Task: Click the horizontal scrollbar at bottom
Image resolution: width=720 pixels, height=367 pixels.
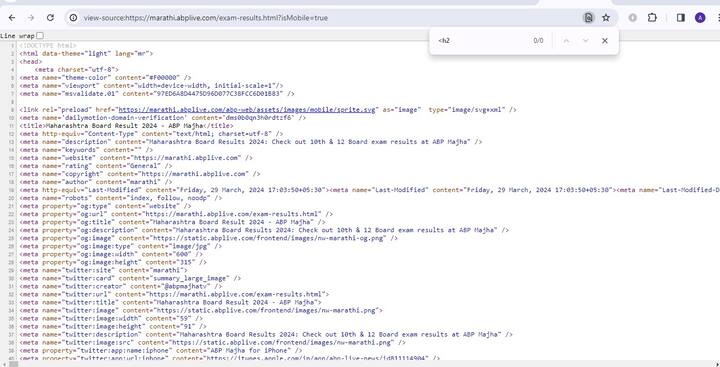Action: [x=360, y=364]
